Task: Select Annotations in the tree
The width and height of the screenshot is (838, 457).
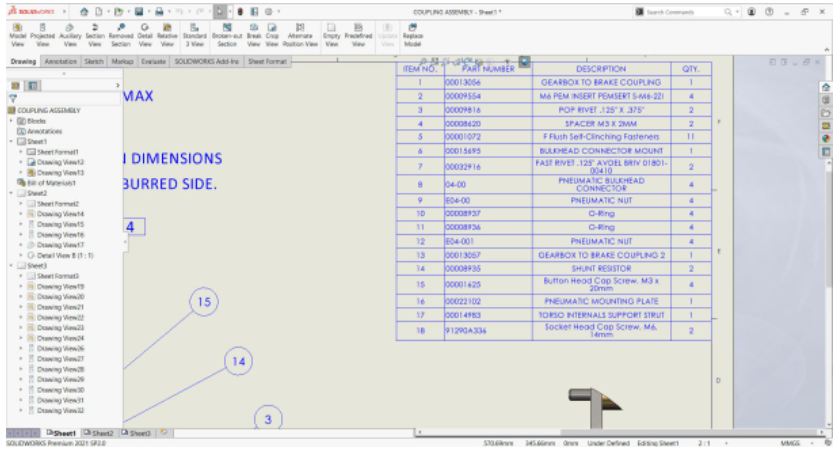Action: [x=40, y=131]
